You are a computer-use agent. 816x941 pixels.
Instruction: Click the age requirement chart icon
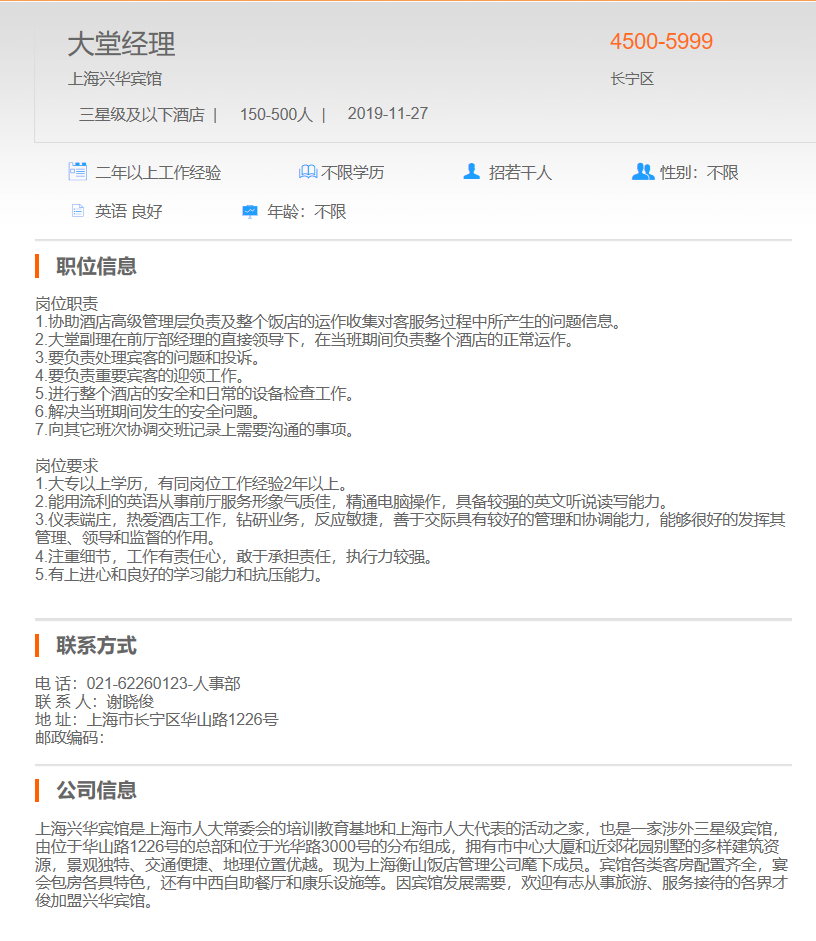(250, 212)
